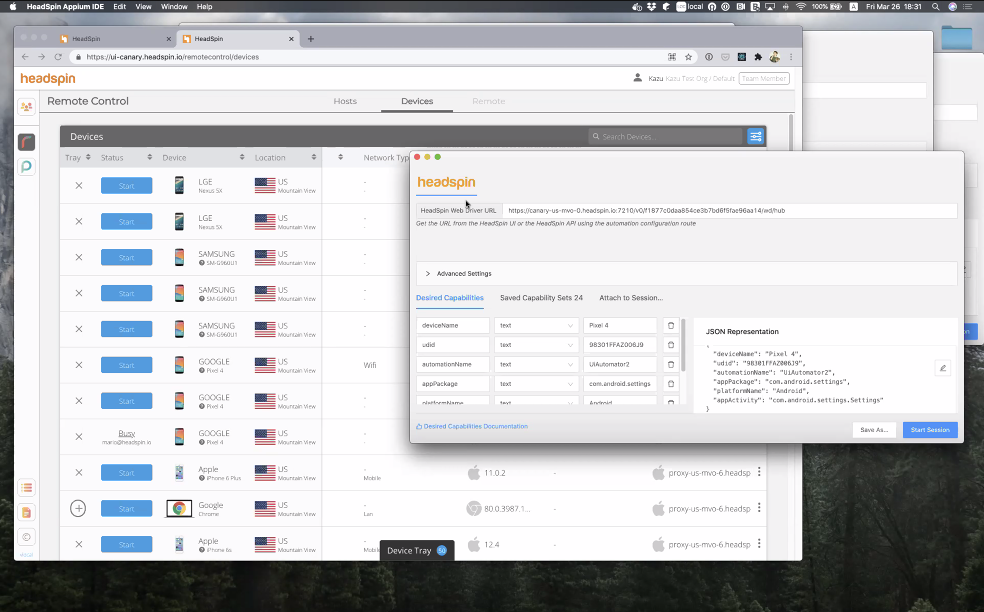Open type dropdown for udid capability
This screenshot has height=612, width=984.
click(536, 345)
